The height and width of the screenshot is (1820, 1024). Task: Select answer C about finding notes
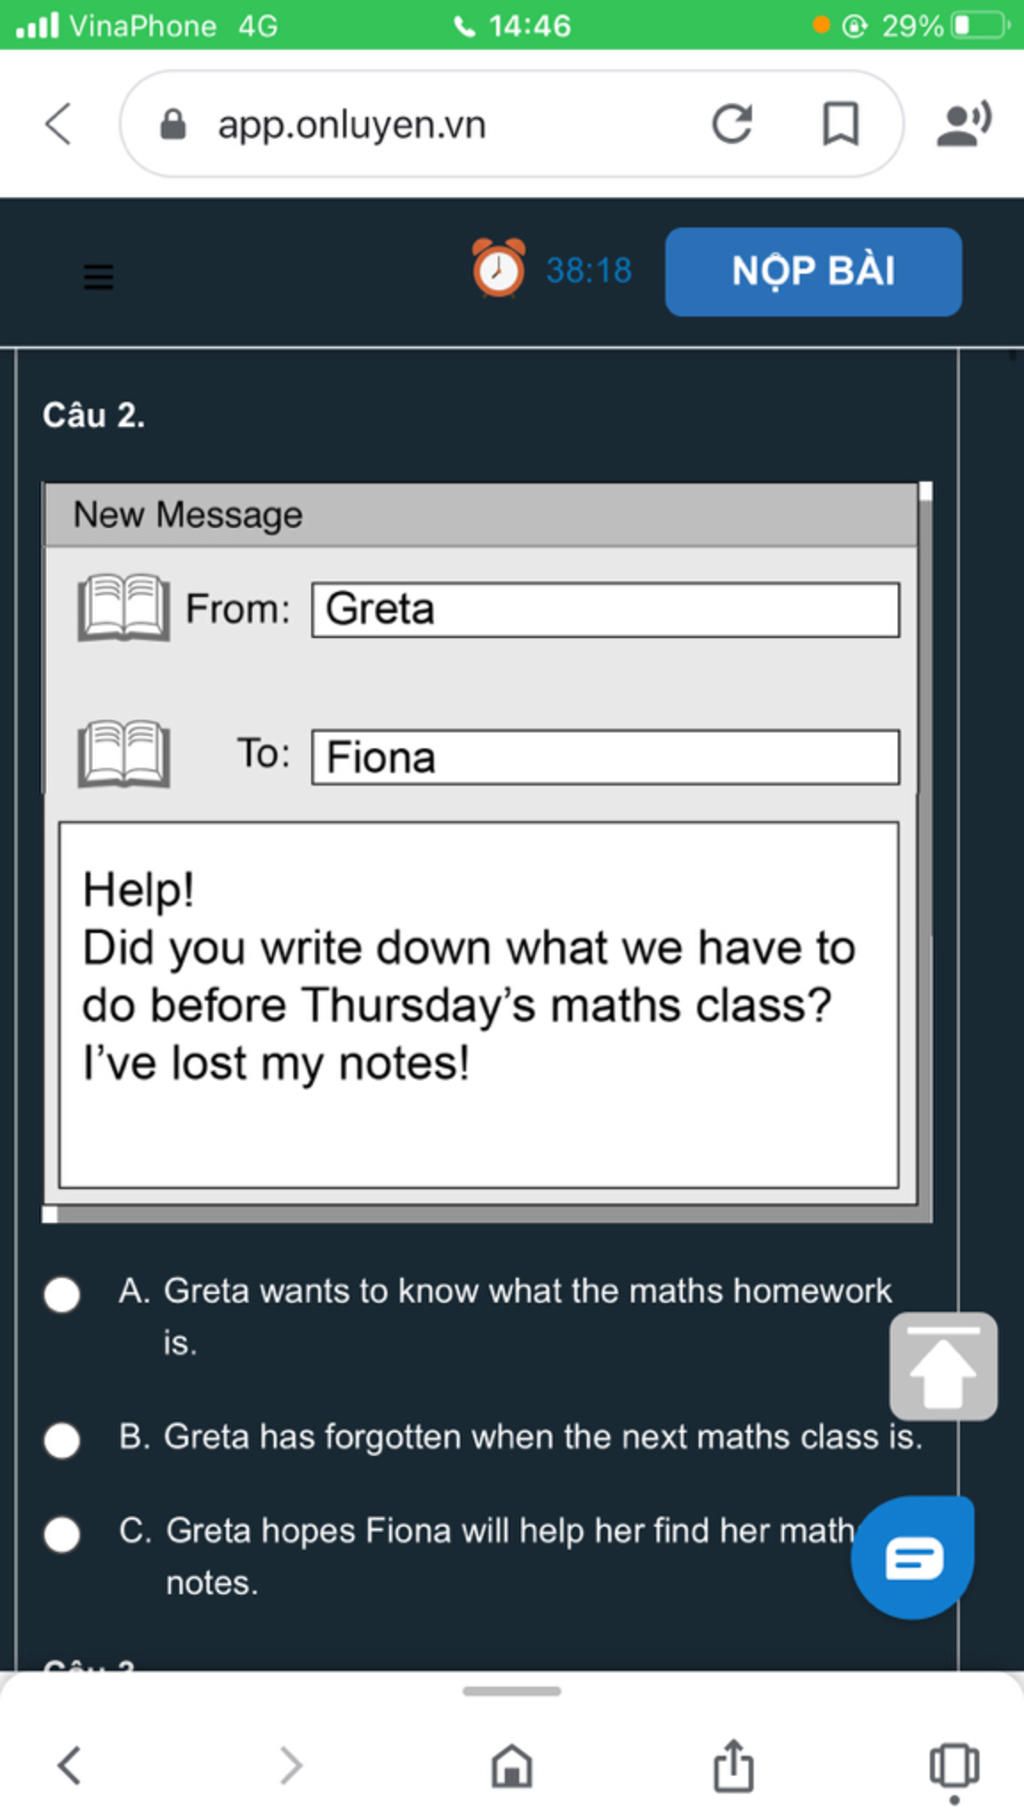62,1534
